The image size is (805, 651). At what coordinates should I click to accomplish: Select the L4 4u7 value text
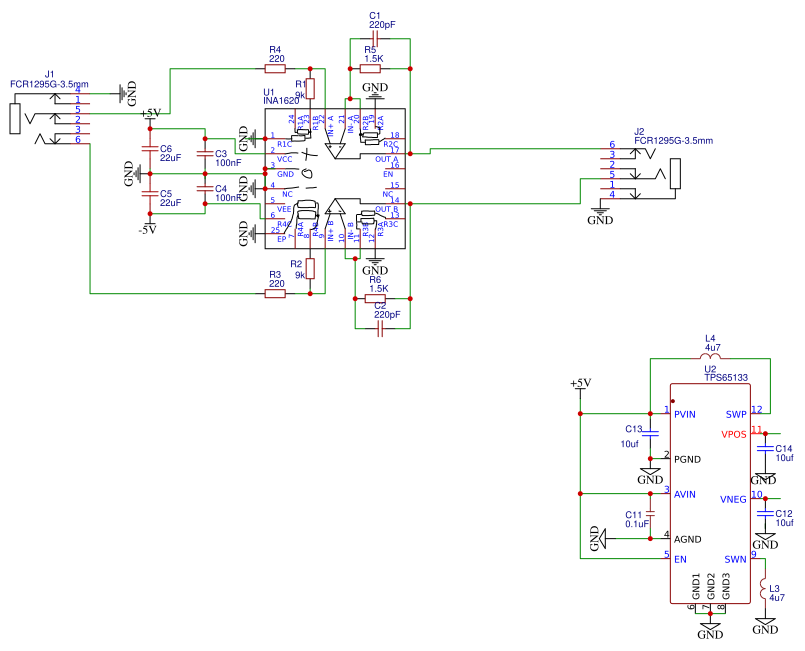coord(713,348)
